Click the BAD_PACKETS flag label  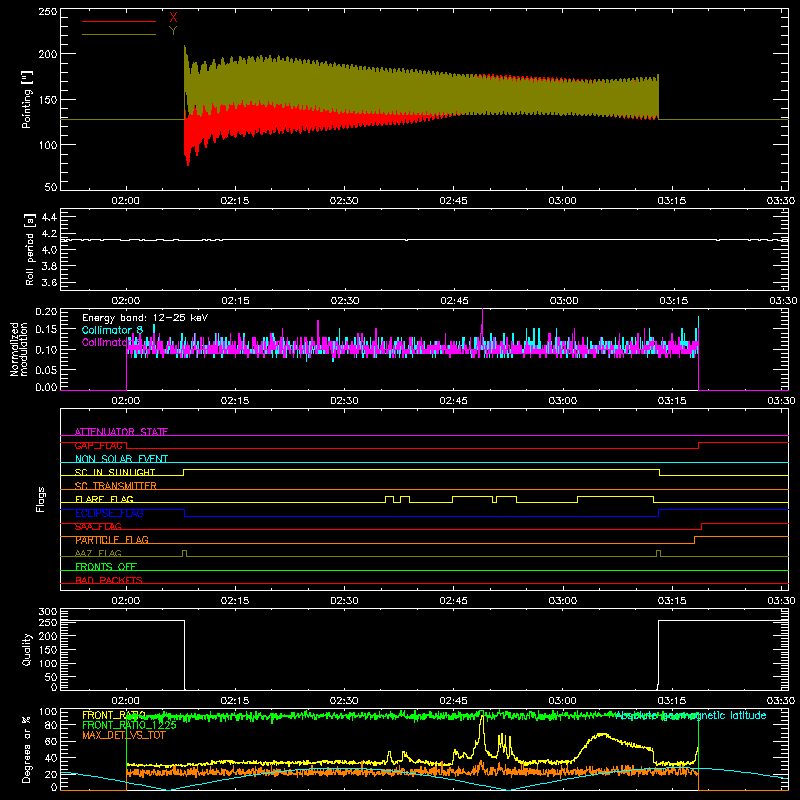pos(109,580)
